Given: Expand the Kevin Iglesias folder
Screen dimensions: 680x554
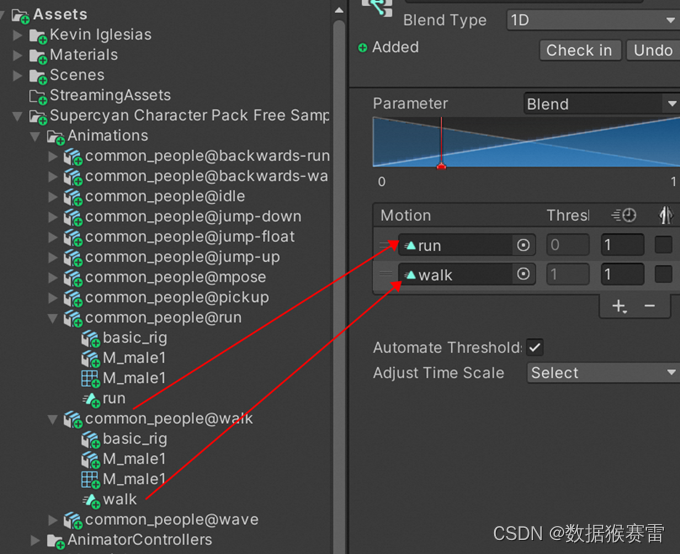Looking at the screenshot, I should click(x=17, y=35).
